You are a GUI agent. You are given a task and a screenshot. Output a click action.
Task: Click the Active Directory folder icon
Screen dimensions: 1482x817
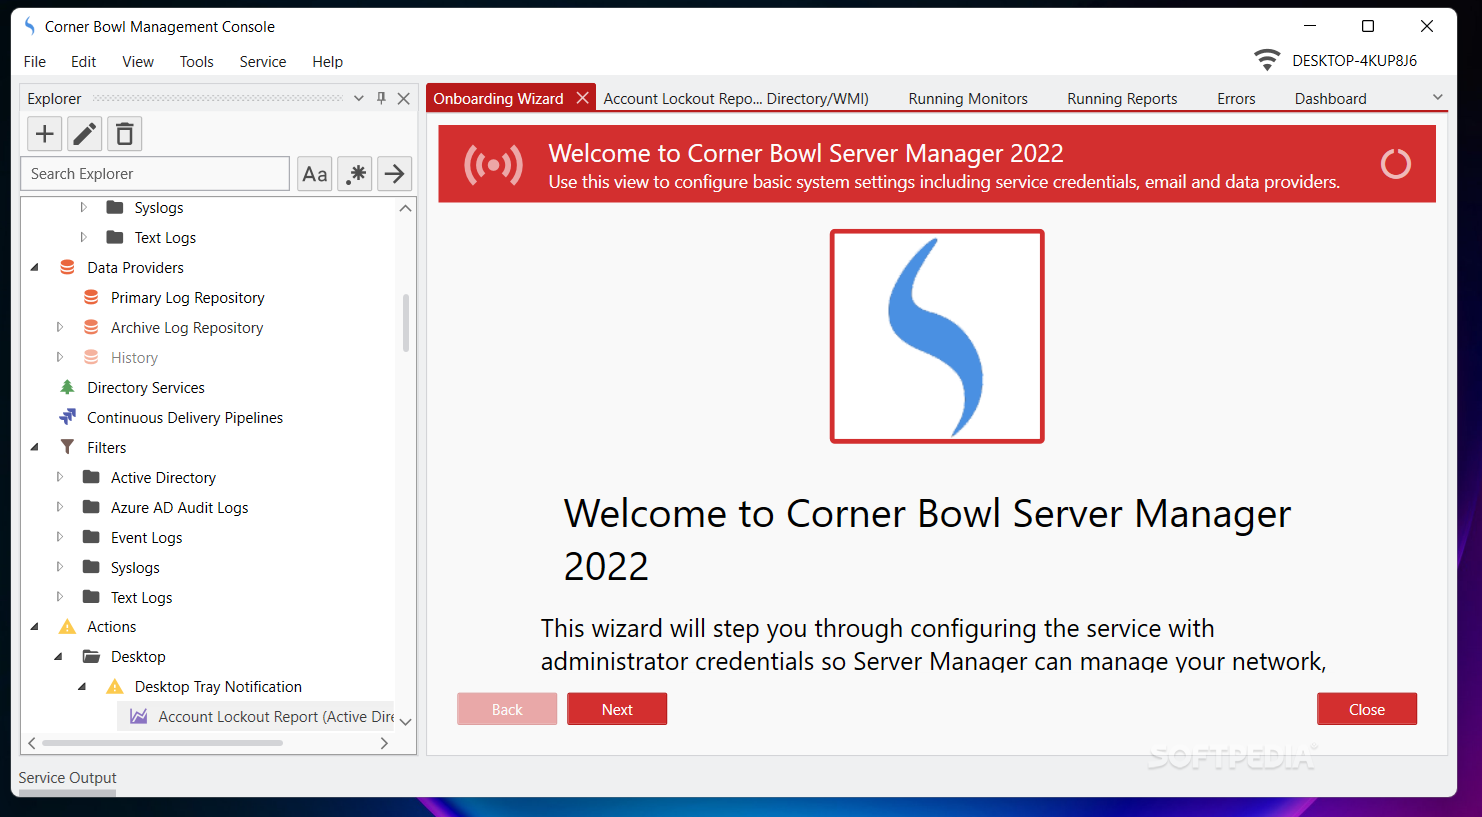[x=91, y=477]
